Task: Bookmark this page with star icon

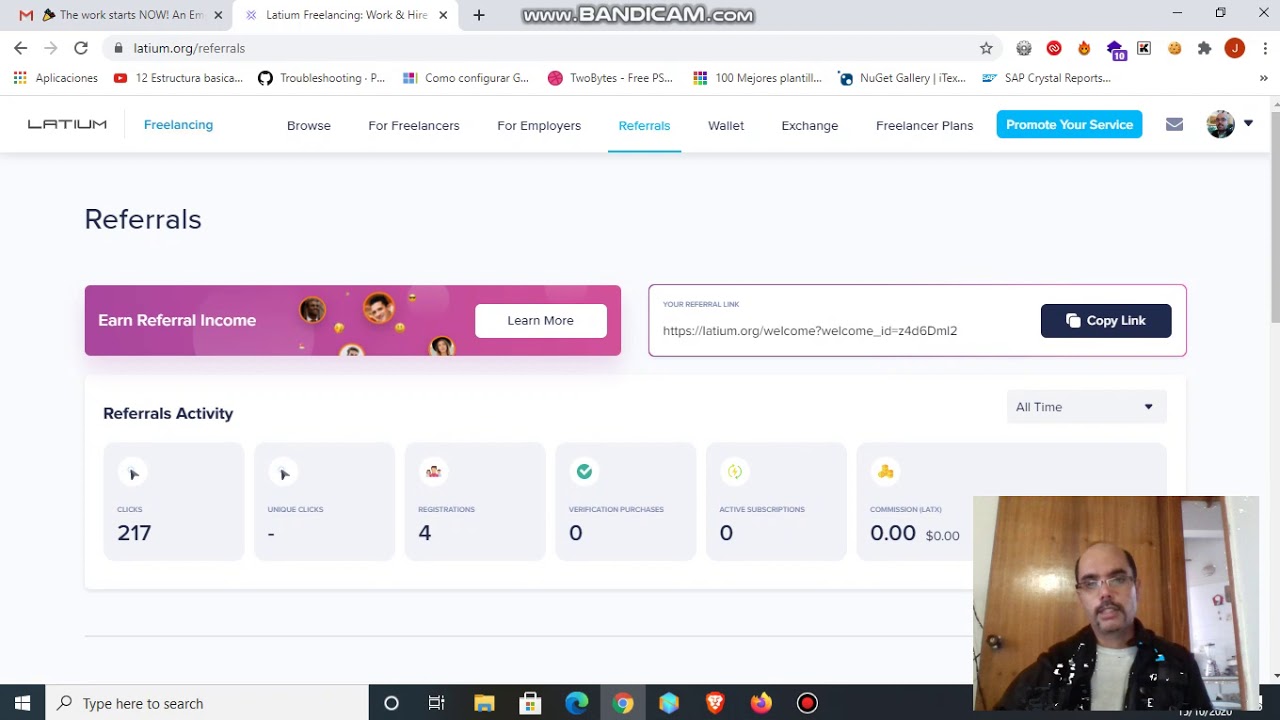Action: pyautogui.click(x=986, y=48)
